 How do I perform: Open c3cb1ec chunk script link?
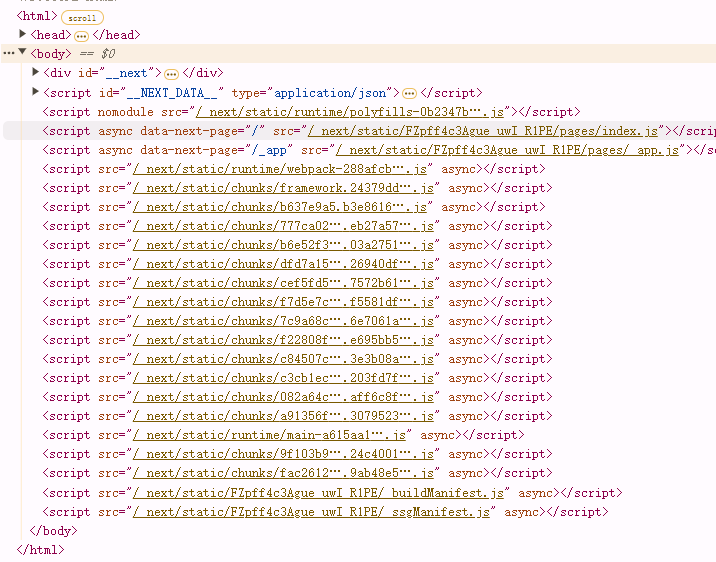point(283,378)
